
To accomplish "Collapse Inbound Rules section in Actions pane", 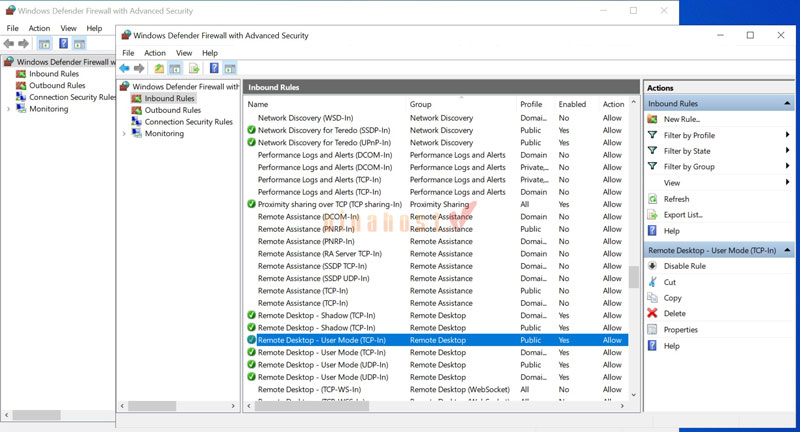I will (787, 104).
